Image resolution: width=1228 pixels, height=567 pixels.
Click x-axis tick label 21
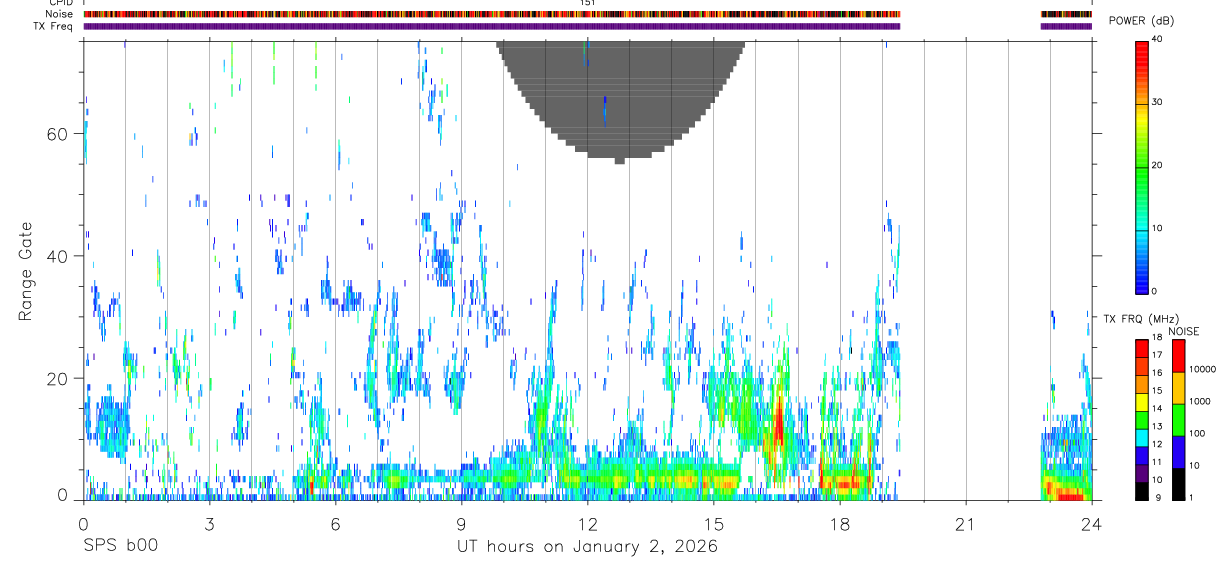[965, 523]
